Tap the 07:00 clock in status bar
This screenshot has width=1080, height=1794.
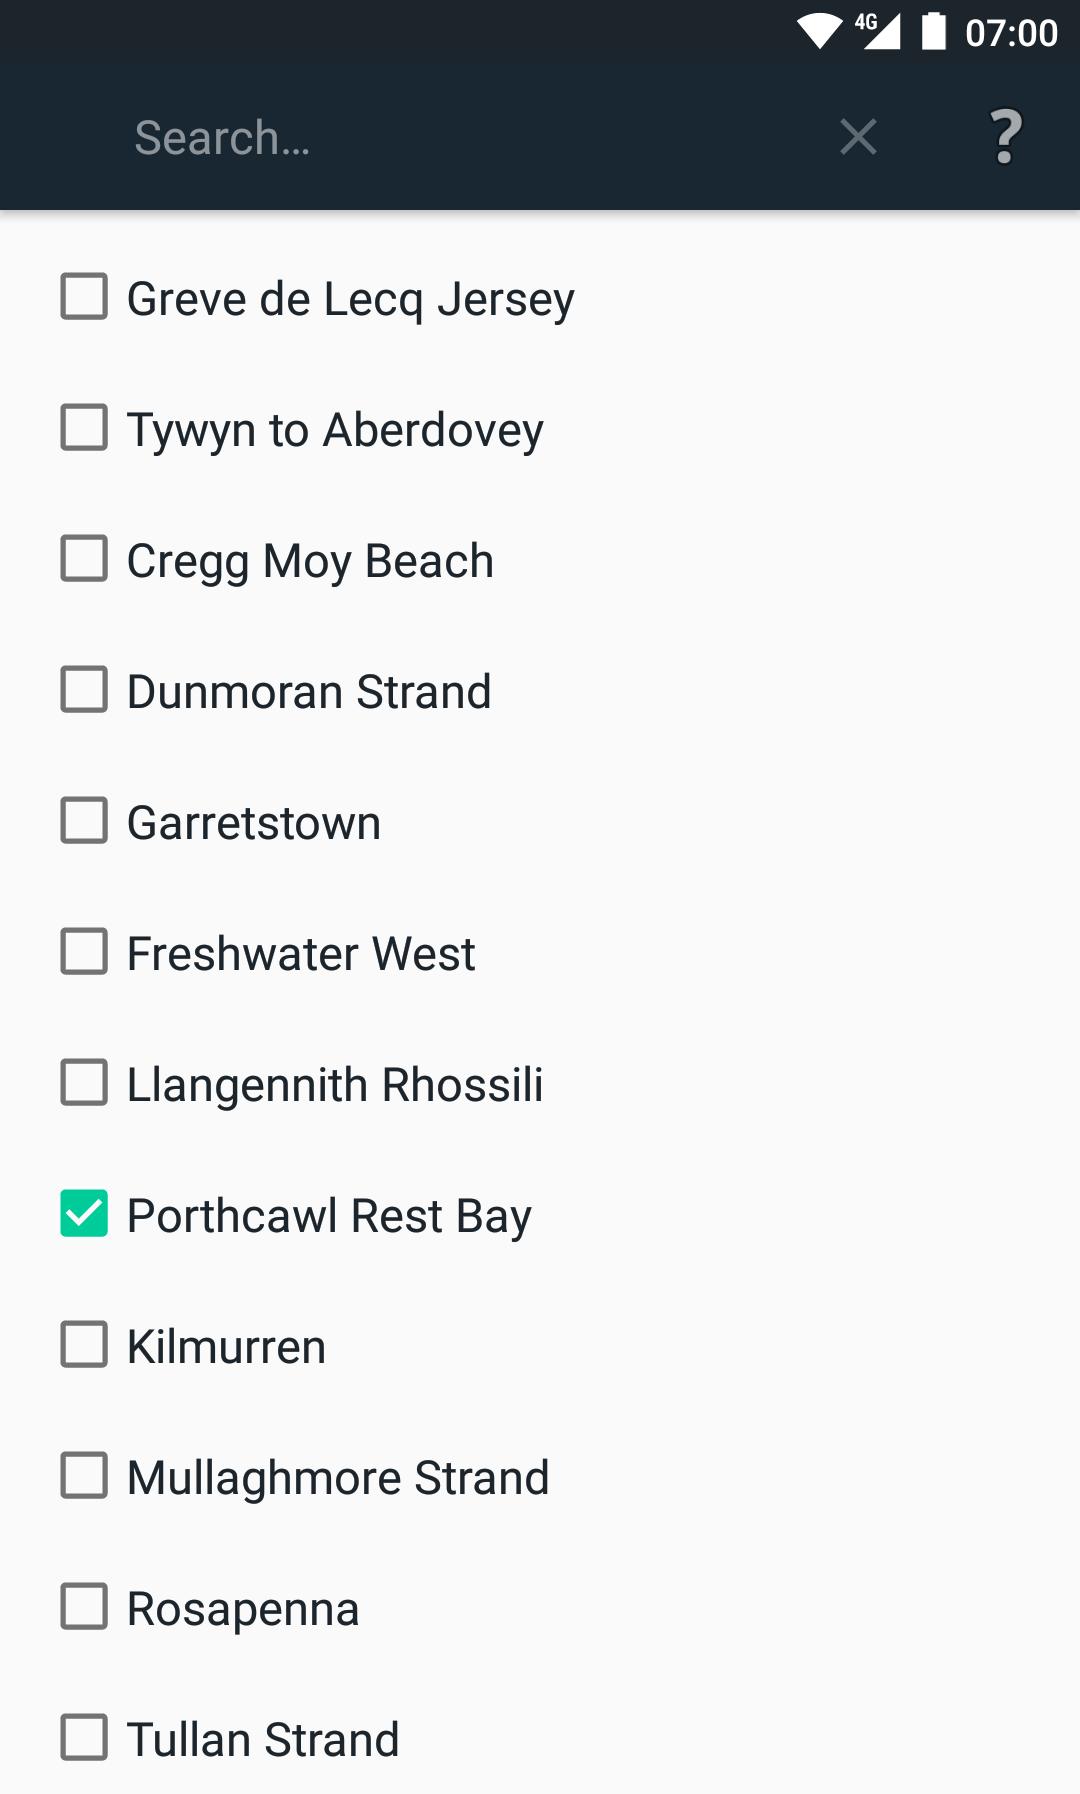click(1011, 33)
